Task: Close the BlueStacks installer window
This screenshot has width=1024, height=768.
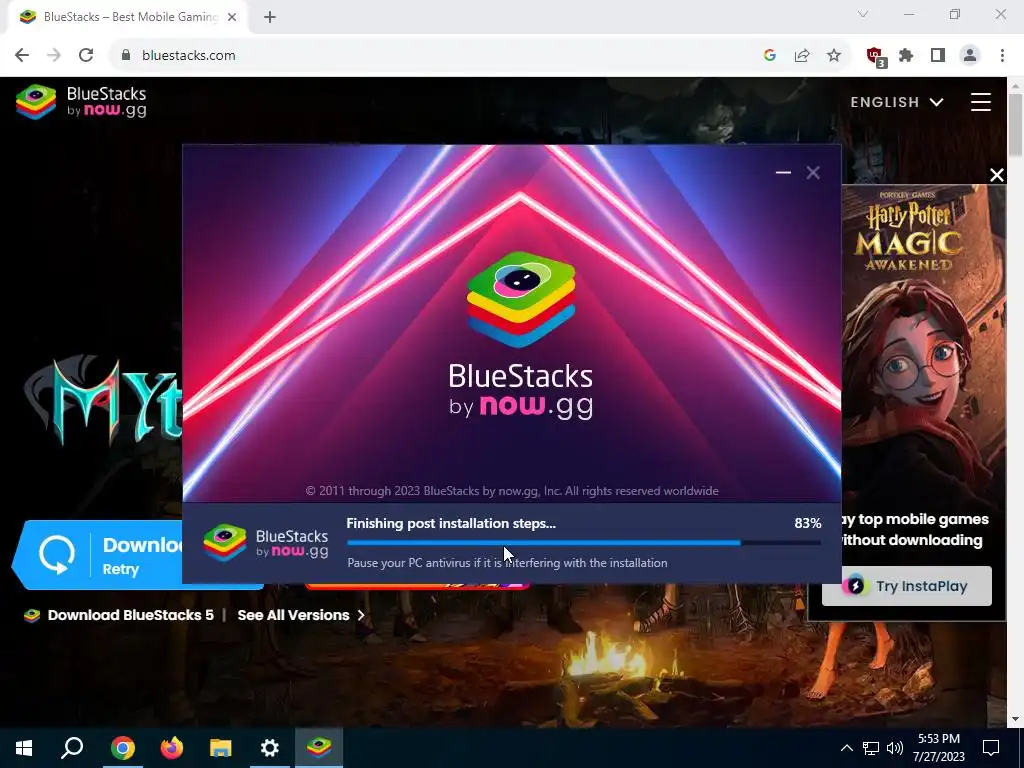Action: pos(812,172)
